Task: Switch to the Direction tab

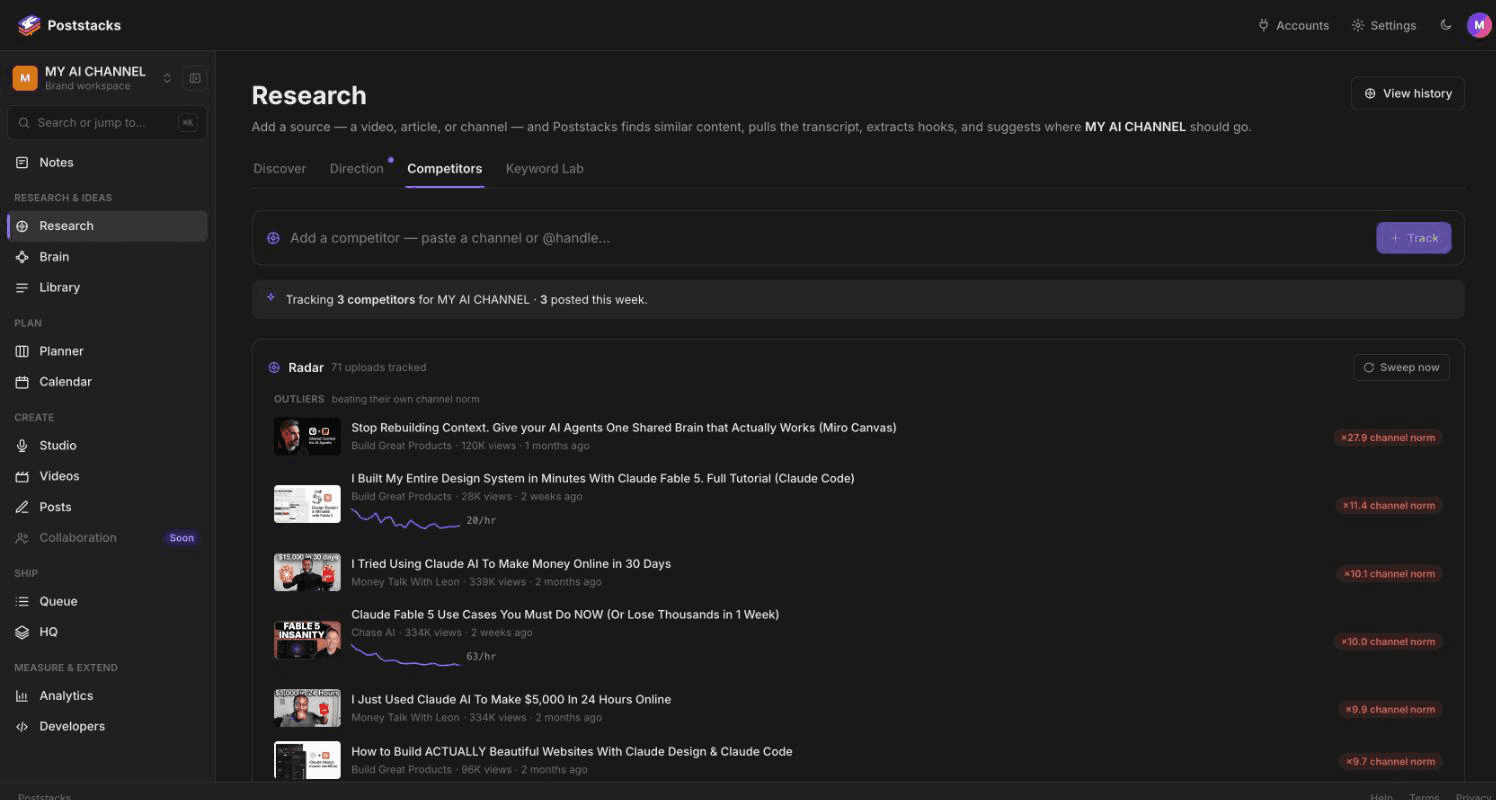Action: pyautogui.click(x=357, y=168)
